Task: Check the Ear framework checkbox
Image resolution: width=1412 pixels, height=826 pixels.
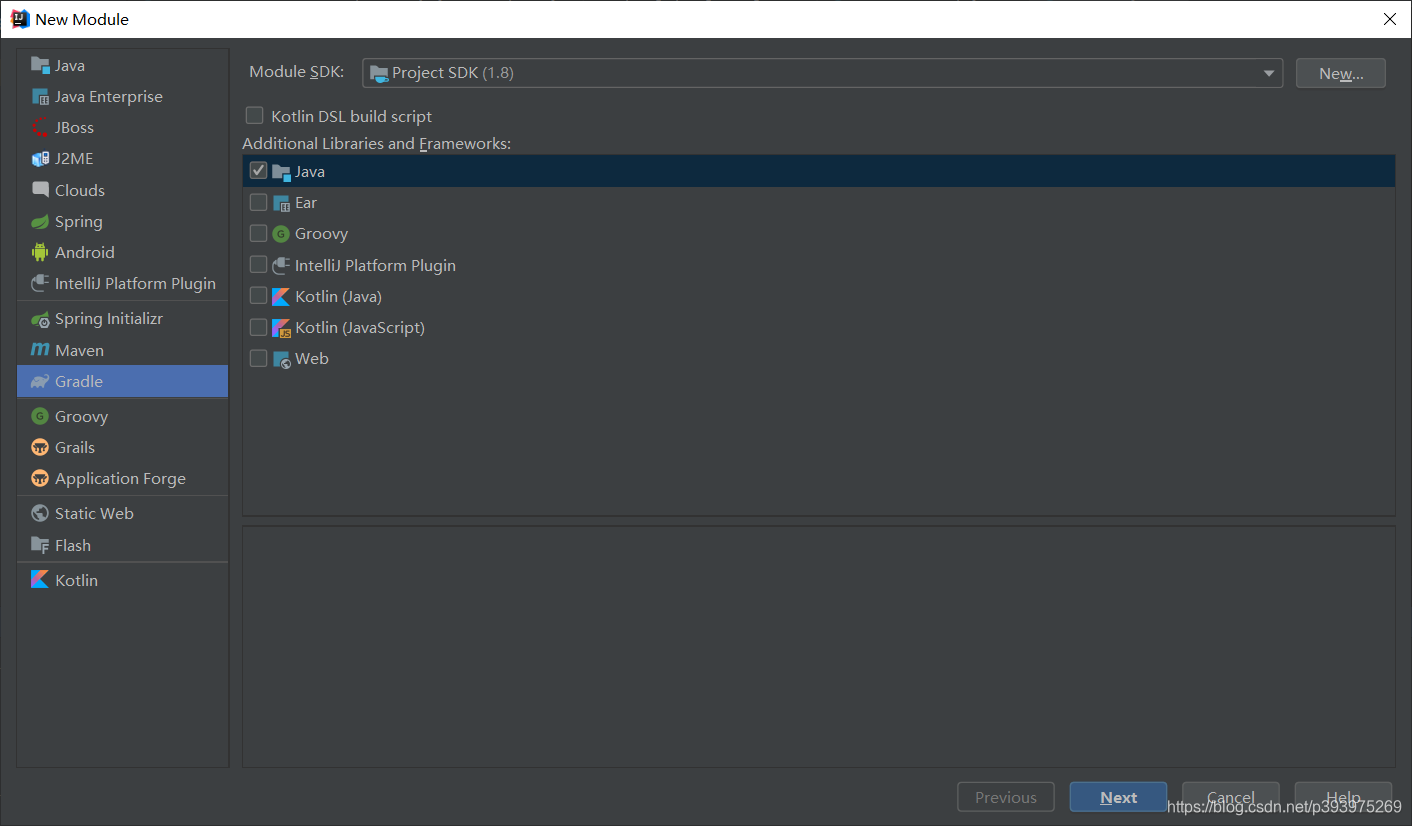Action: (x=258, y=202)
